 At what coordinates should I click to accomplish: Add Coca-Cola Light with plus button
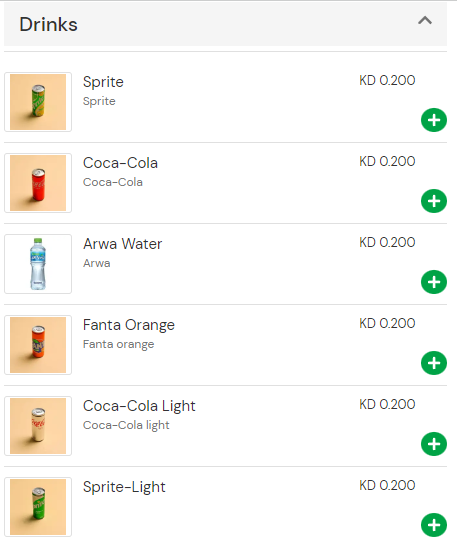tap(434, 444)
